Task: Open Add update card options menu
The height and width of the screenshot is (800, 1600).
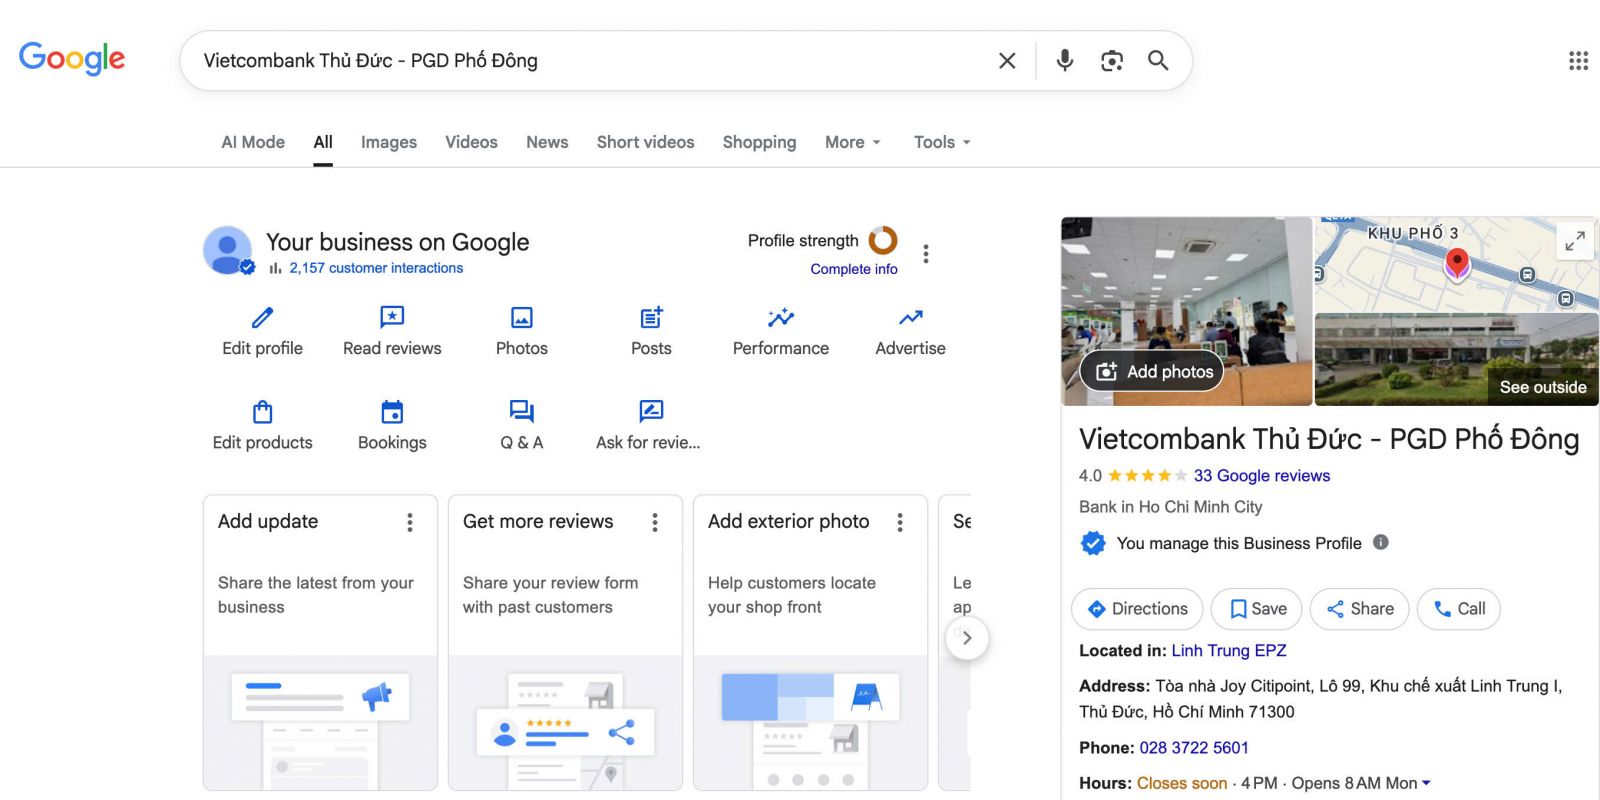Action: pyautogui.click(x=410, y=522)
